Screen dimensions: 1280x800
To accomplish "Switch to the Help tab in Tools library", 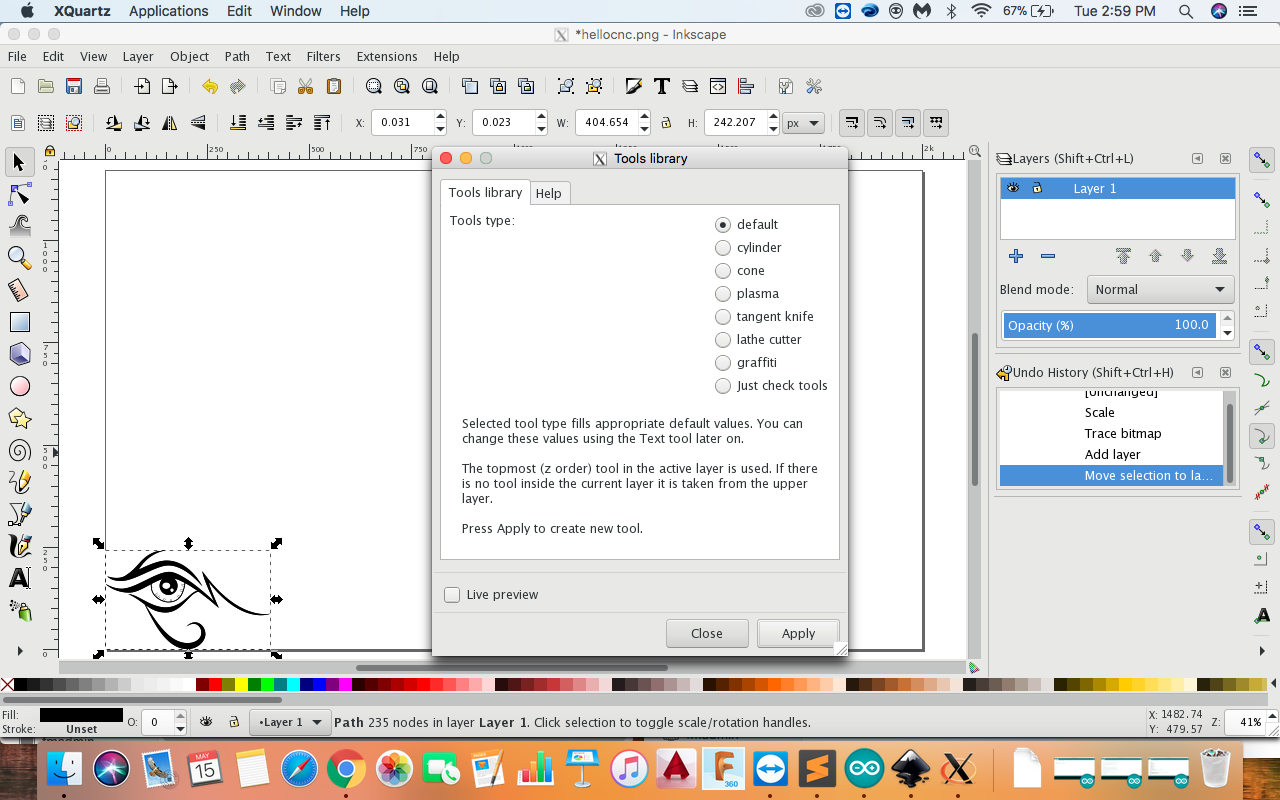I will click(x=549, y=193).
